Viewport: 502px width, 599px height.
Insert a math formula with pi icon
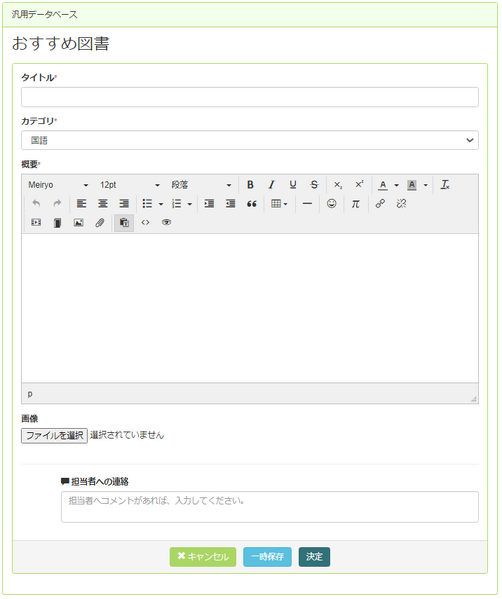[x=356, y=204]
